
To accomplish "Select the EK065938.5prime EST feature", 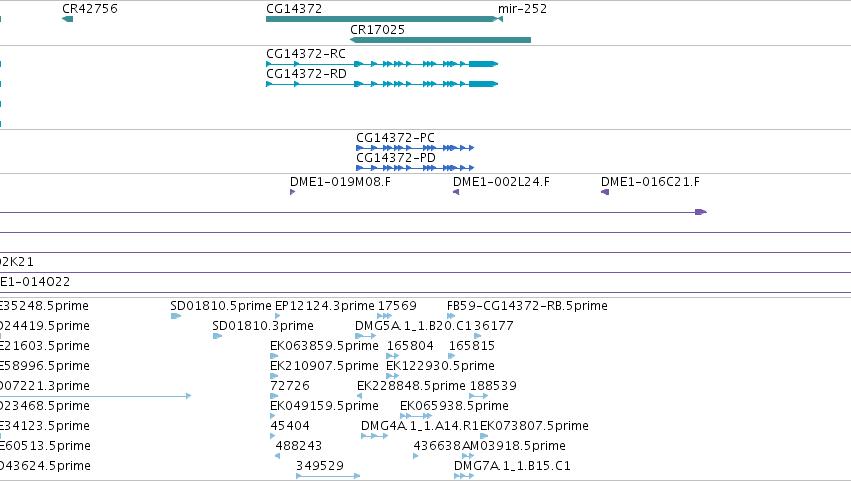I will click(x=416, y=416).
